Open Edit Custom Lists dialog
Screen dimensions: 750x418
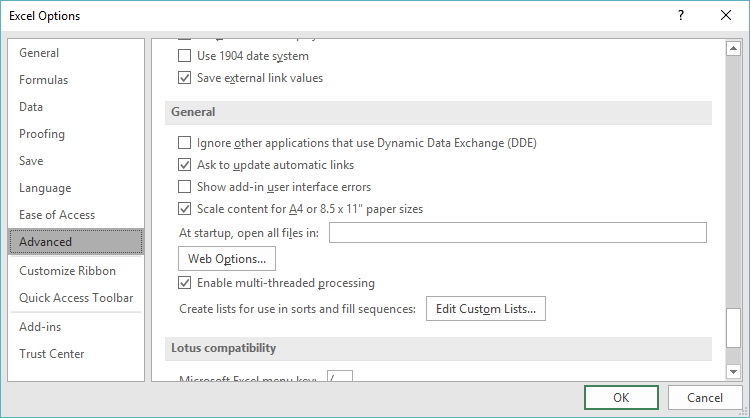485,309
